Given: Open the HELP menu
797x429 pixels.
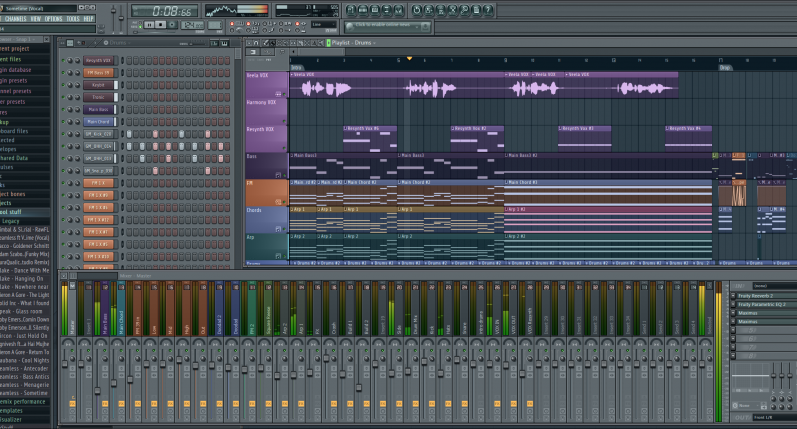Looking at the screenshot, I should tap(88, 19).
